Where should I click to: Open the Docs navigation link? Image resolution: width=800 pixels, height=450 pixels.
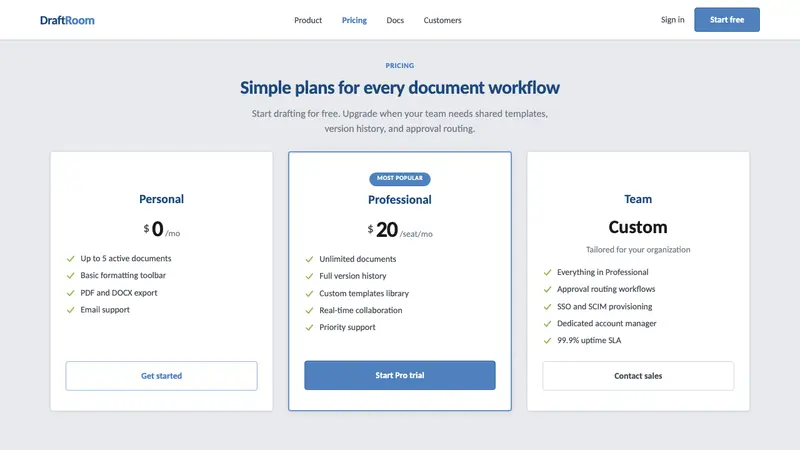(395, 20)
